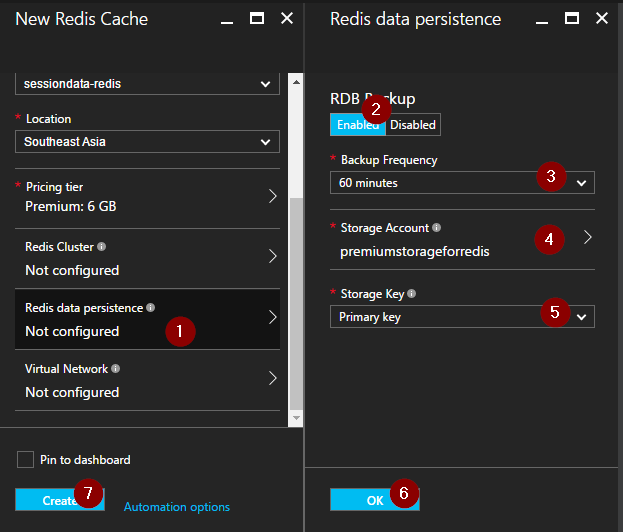Open the Redis Cluster configuration item
623x532 pixels.
[147, 258]
